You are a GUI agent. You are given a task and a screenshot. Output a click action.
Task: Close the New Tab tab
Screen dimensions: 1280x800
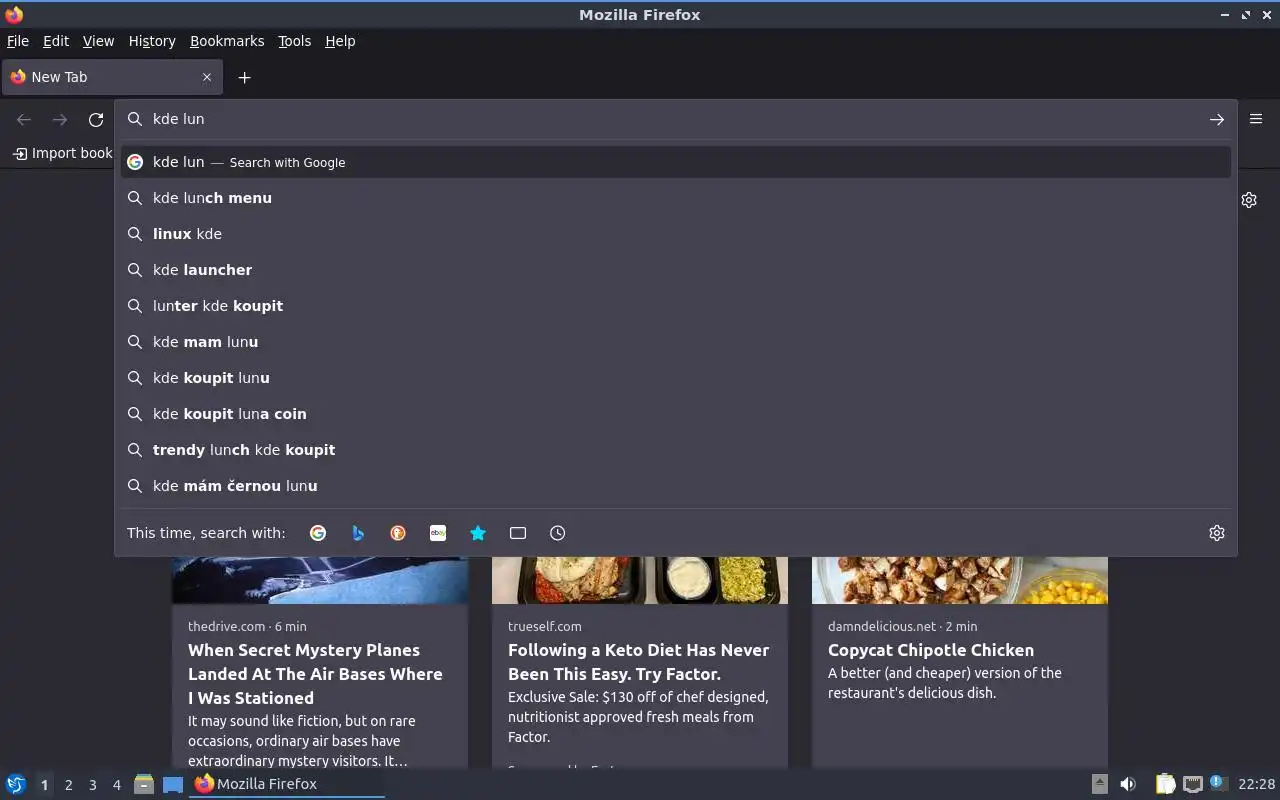pos(207,77)
